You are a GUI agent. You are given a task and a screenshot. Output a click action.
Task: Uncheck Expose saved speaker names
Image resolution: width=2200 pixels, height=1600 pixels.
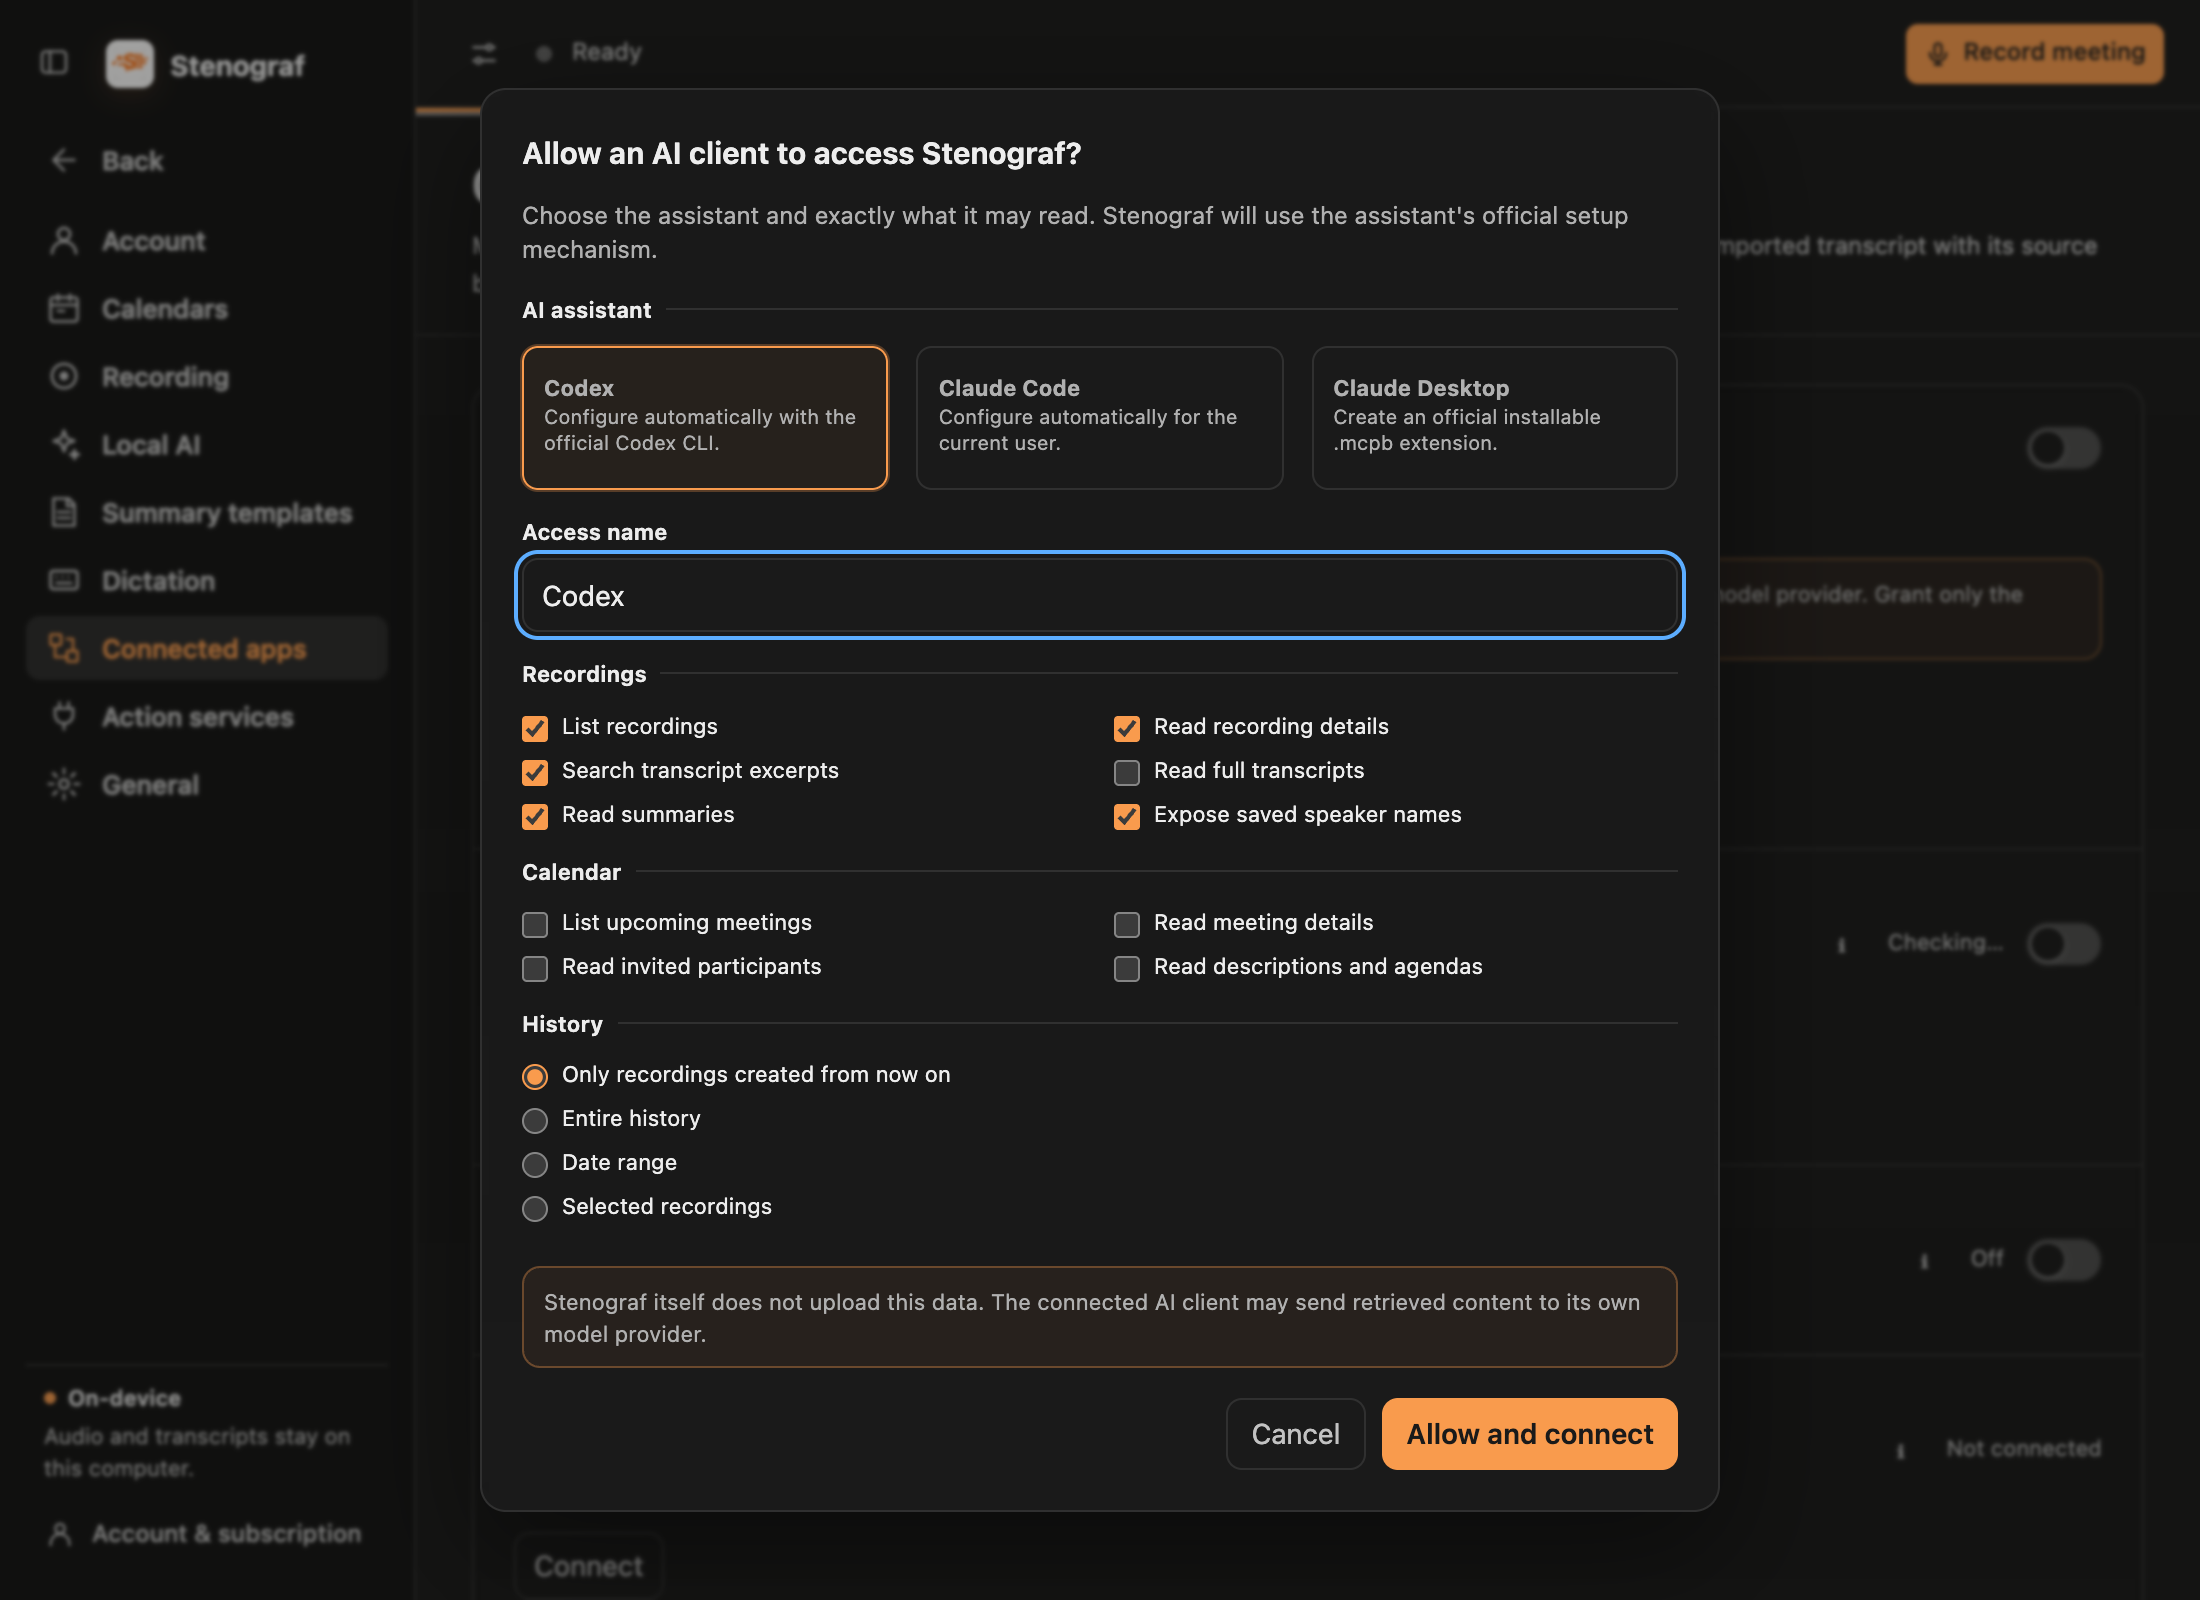click(1127, 816)
